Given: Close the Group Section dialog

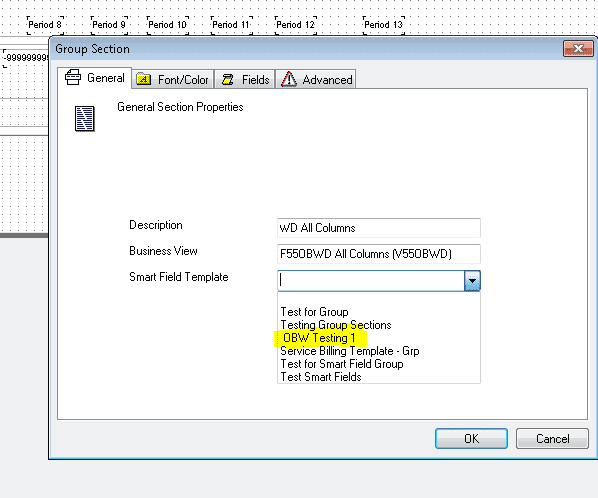Looking at the screenshot, I should point(578,49).
